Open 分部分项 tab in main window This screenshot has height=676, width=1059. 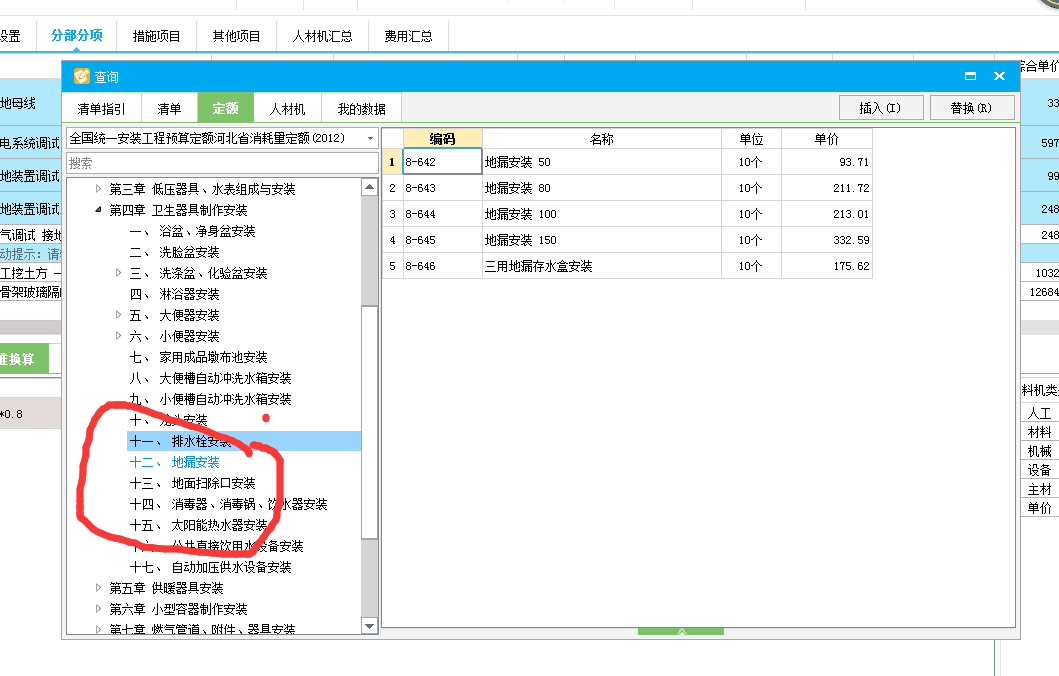(77, 35)
